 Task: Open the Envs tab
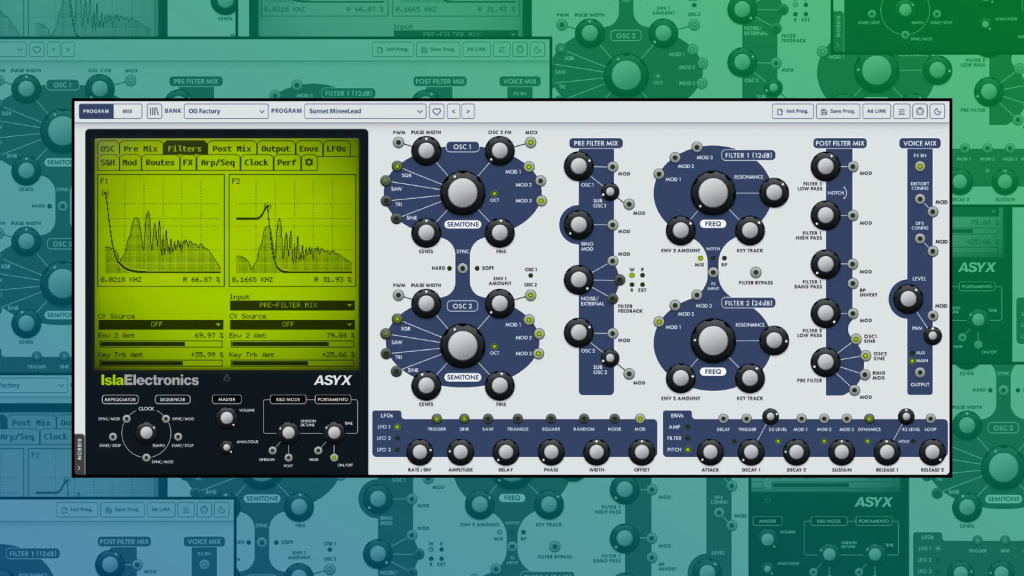(x=308, y=148)
